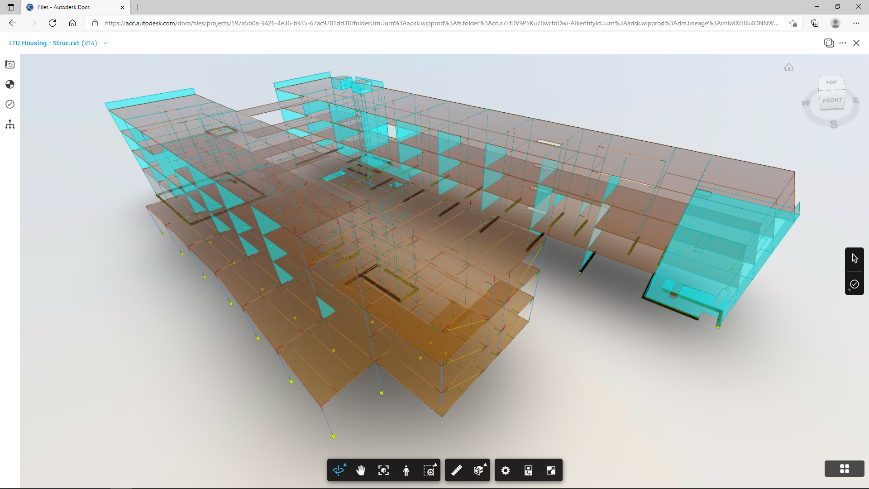
Task: Open the Section analysis cube tool
Action: pos(479,470)
